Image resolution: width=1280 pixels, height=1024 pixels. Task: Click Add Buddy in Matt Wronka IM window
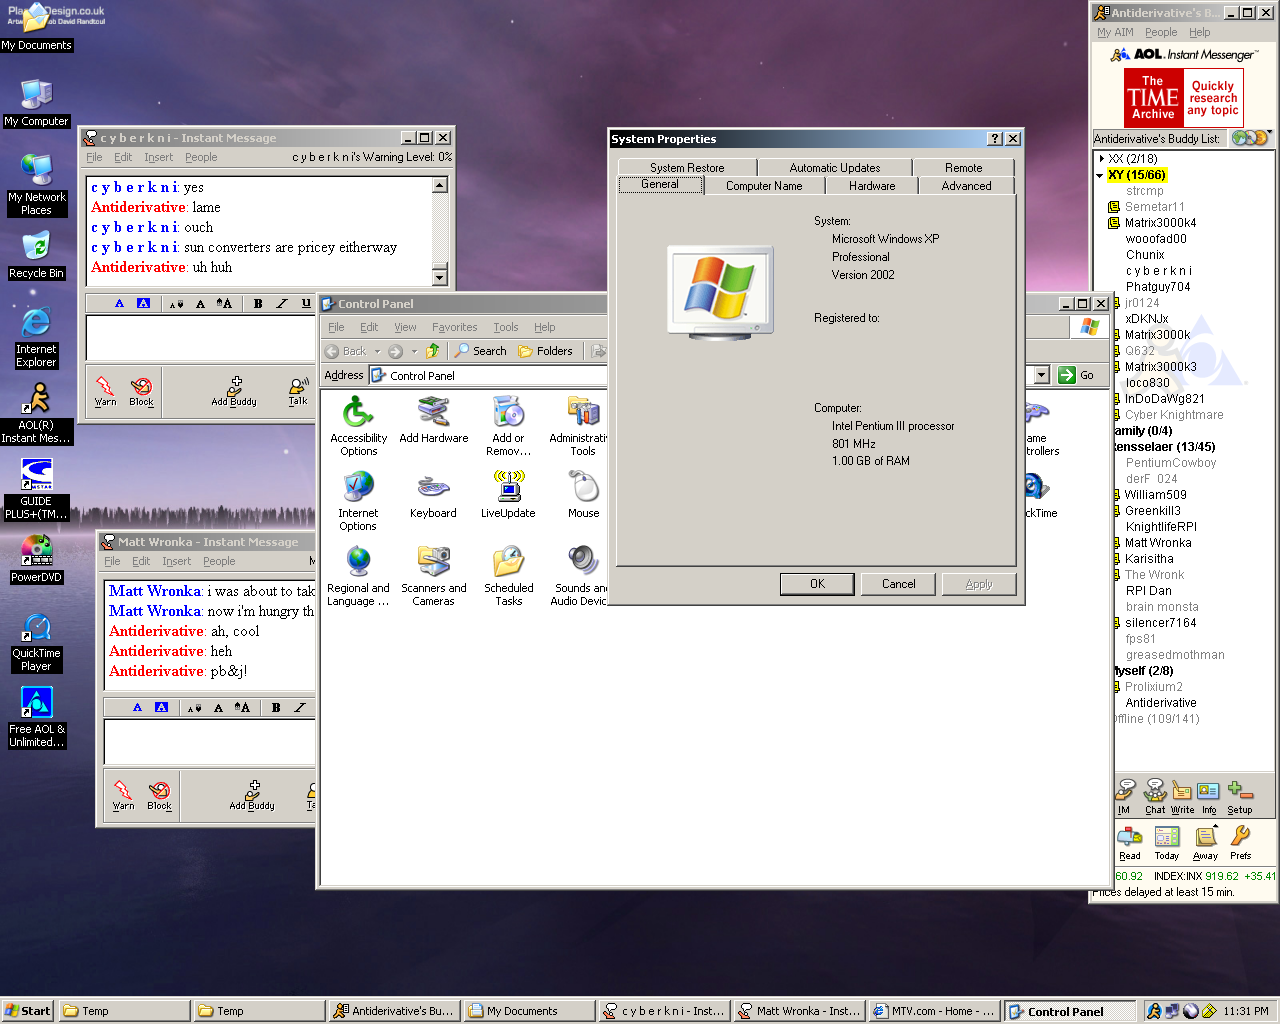click(x=252, y=795)
